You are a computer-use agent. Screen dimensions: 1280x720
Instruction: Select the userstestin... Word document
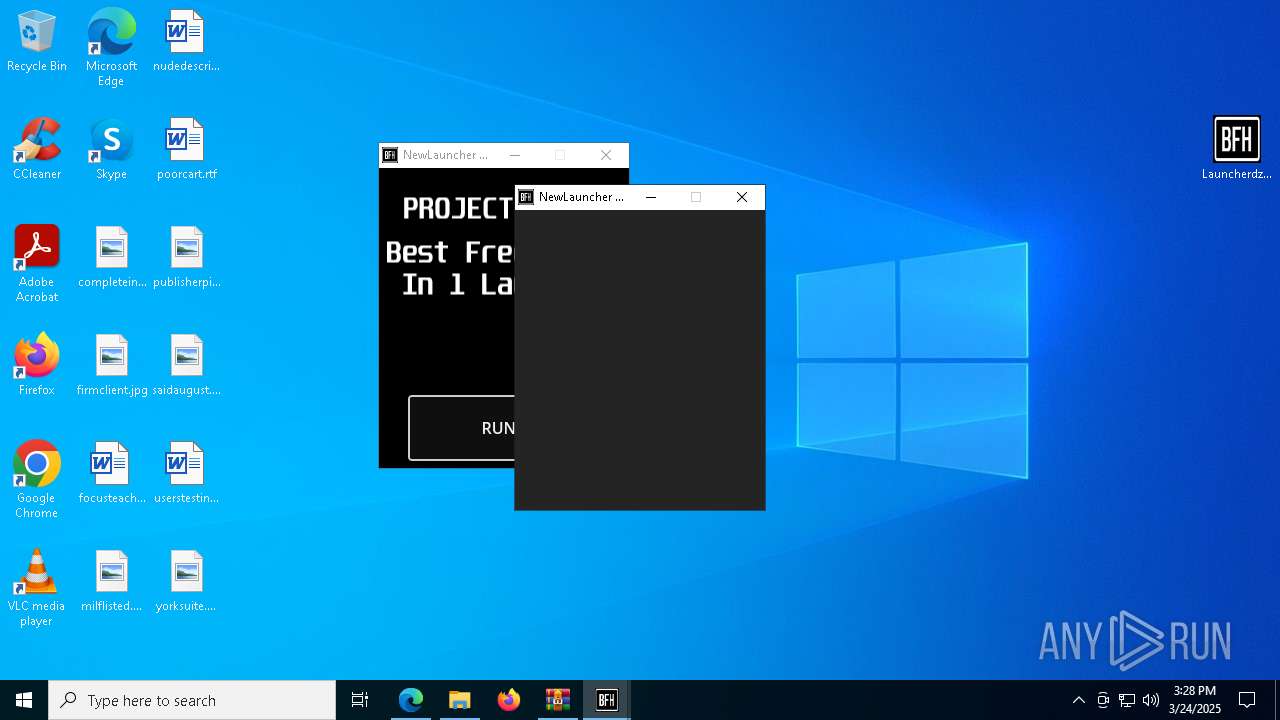[x=186, y=474]
